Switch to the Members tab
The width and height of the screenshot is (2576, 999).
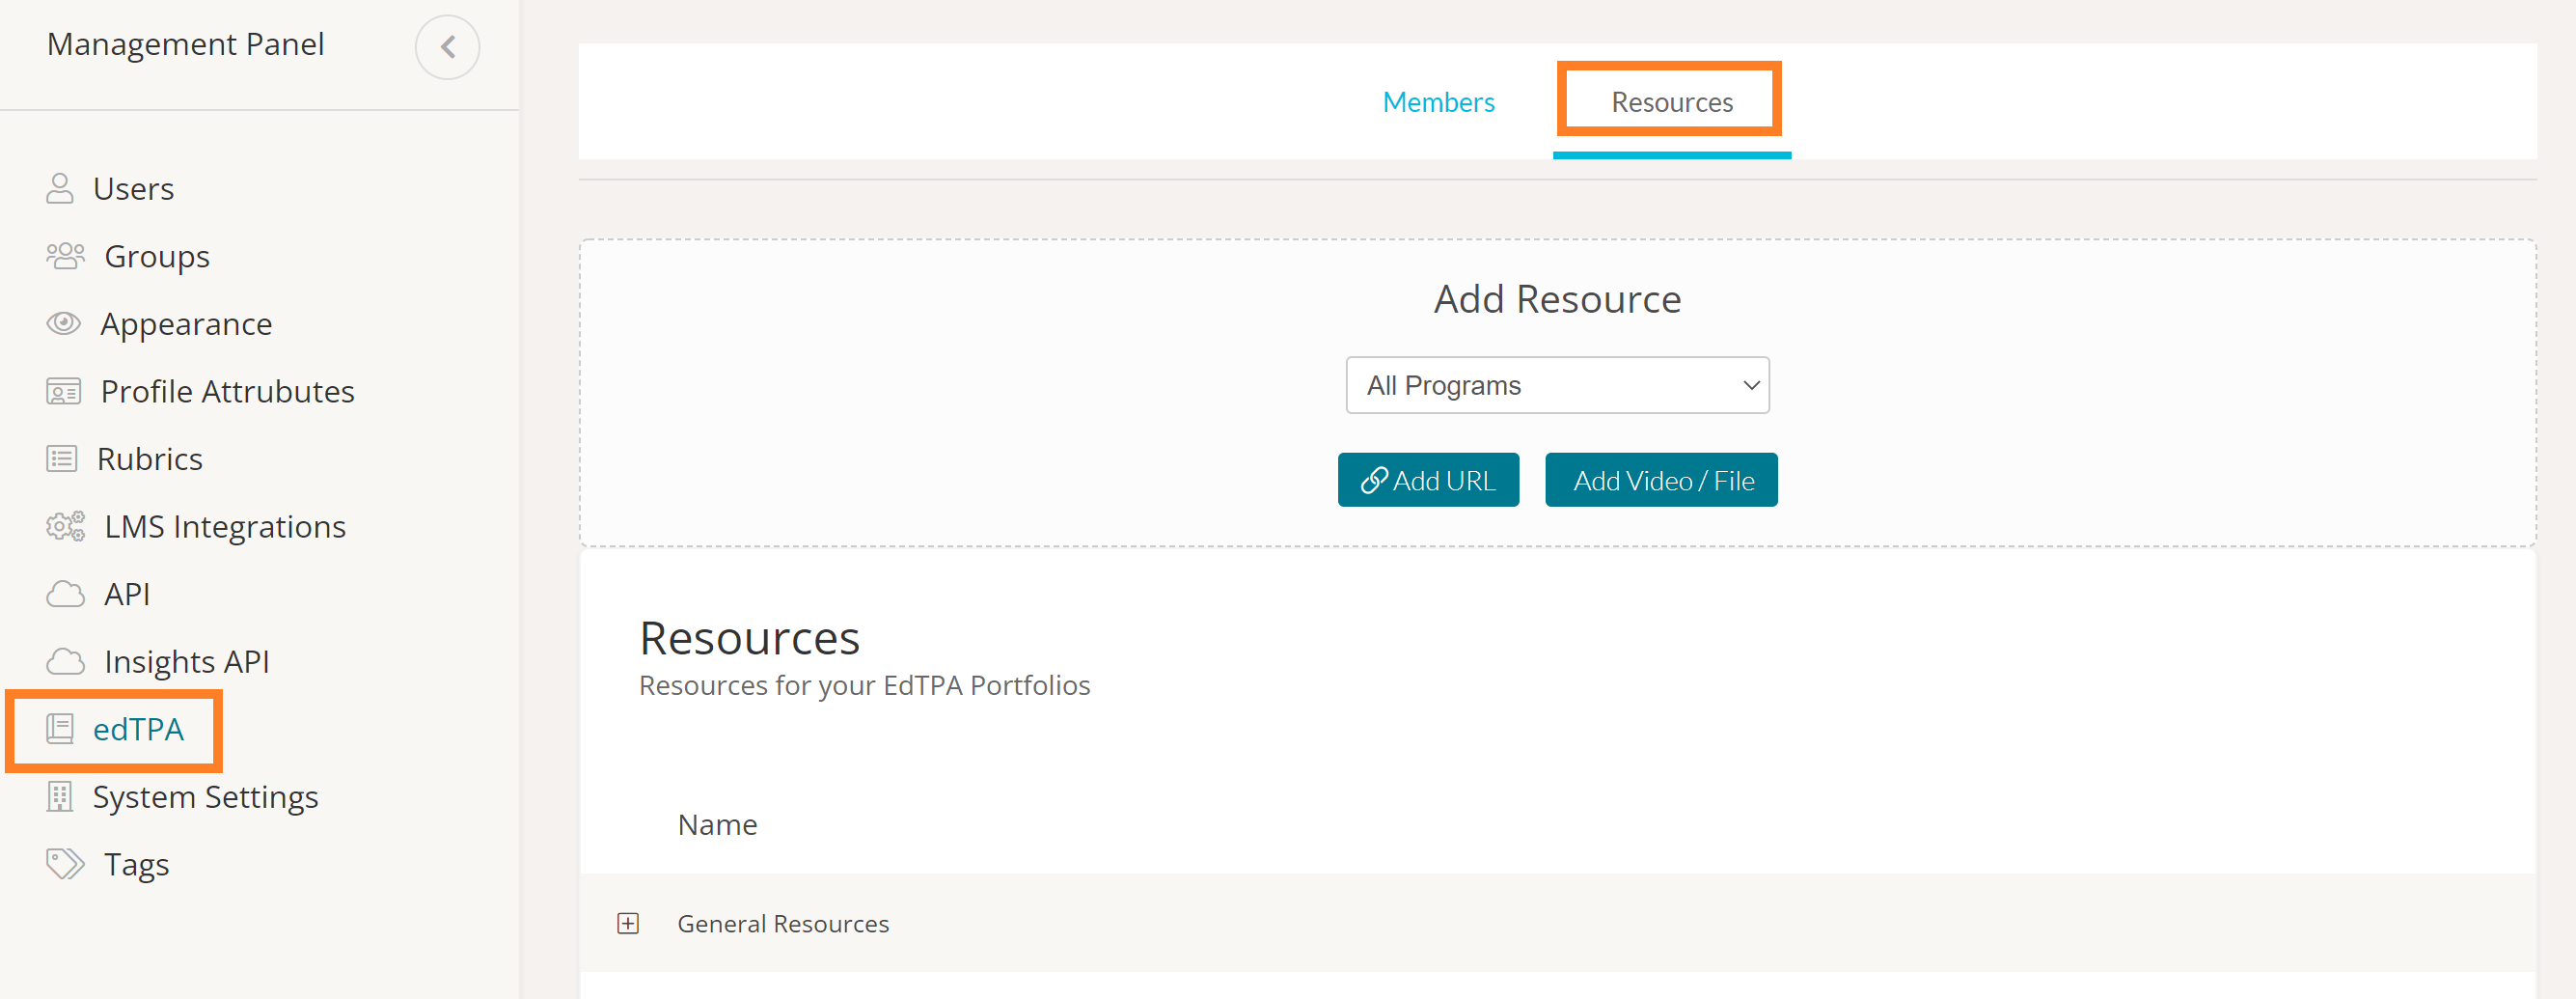pos(1438,102)
